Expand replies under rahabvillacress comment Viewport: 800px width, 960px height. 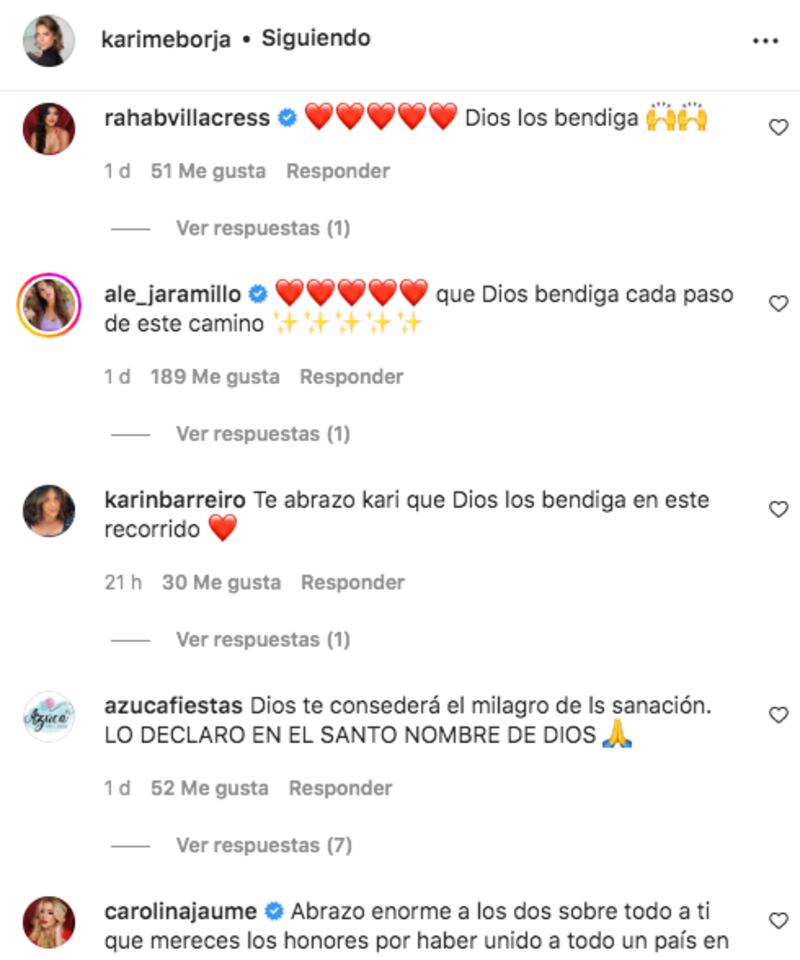263,228
